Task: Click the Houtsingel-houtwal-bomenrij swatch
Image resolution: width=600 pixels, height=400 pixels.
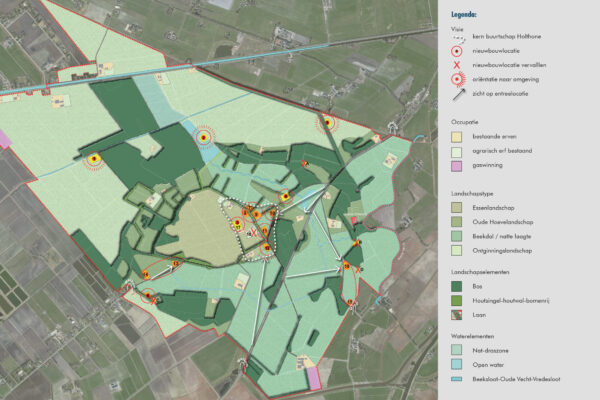Action: point(457,301)
